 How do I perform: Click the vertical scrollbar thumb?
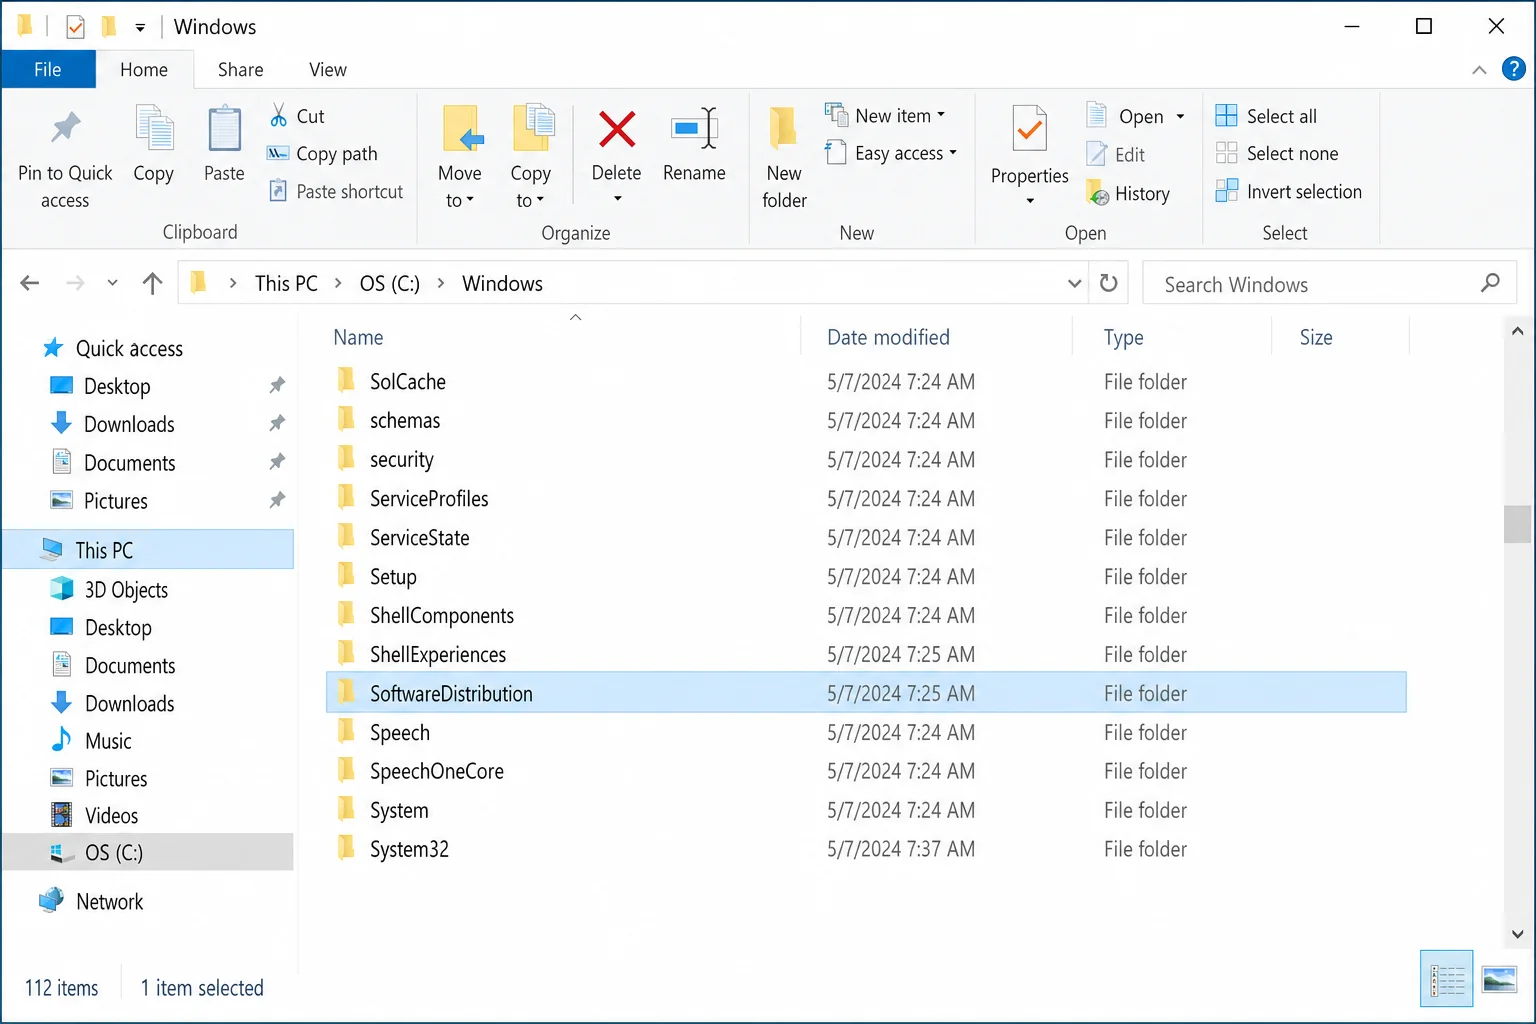point(1517,524)
